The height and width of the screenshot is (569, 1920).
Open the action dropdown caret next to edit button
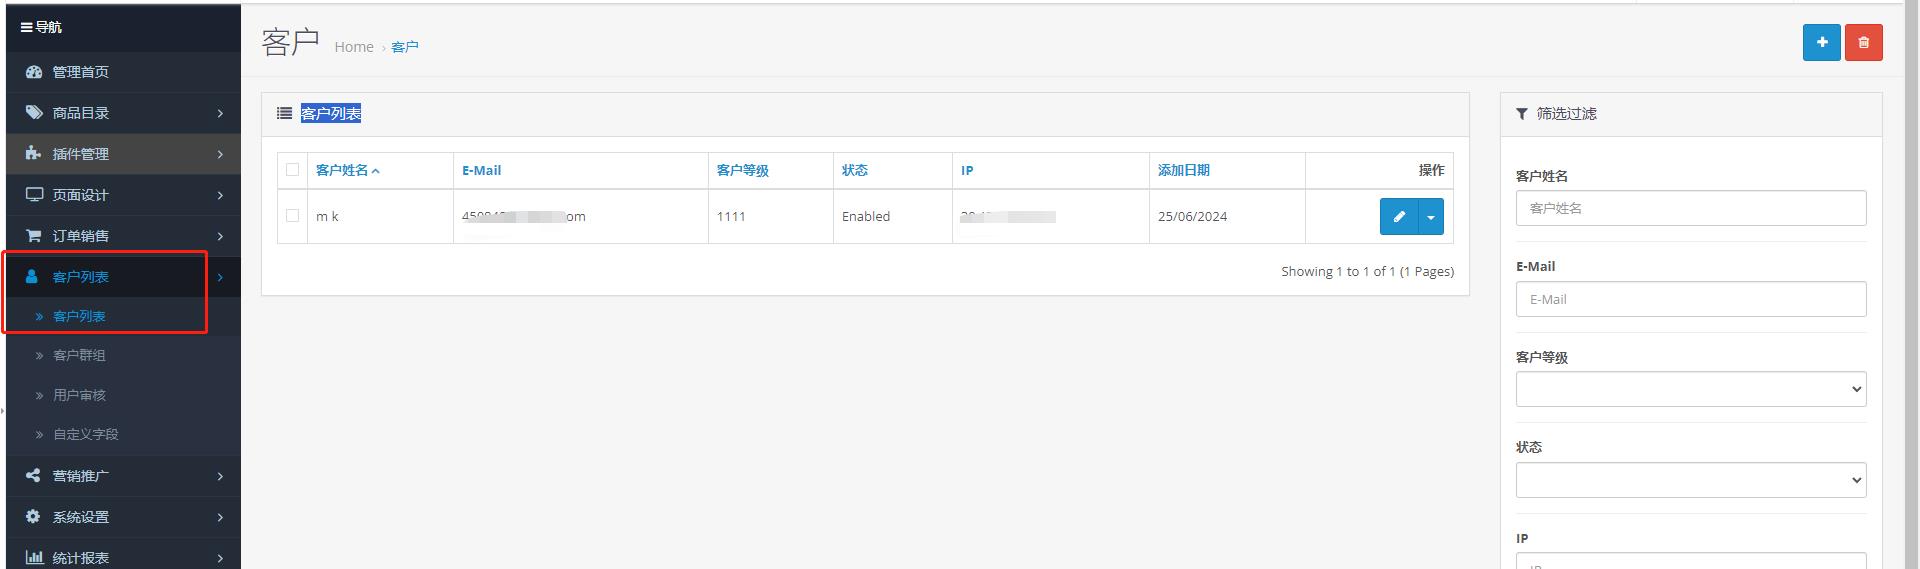[1431, 217]
